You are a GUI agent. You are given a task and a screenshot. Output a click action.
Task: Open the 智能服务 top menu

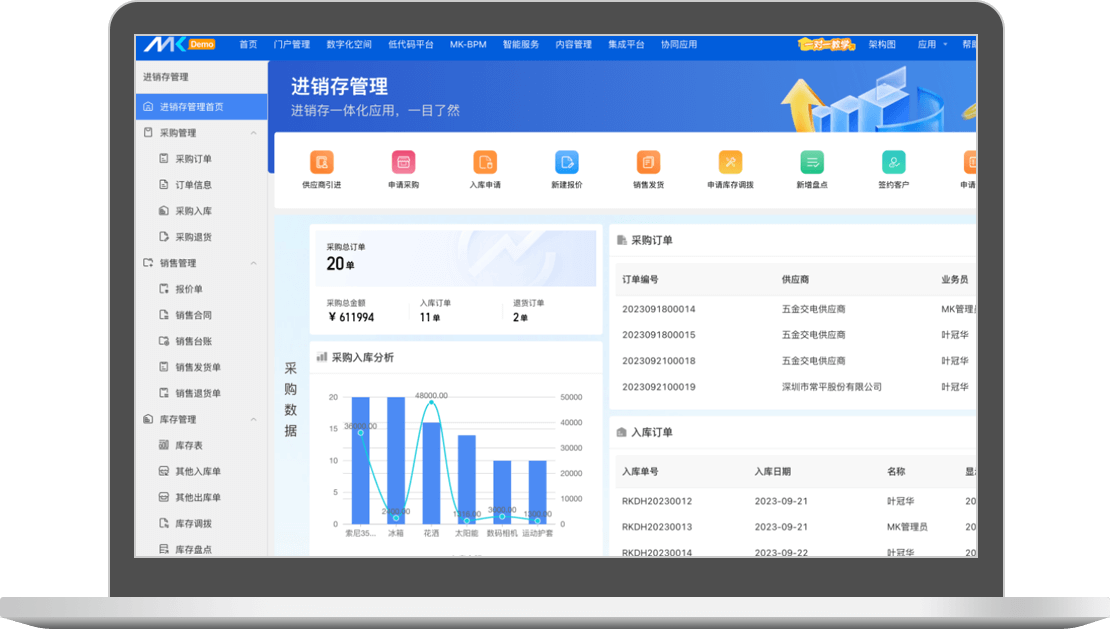point(521,45)
